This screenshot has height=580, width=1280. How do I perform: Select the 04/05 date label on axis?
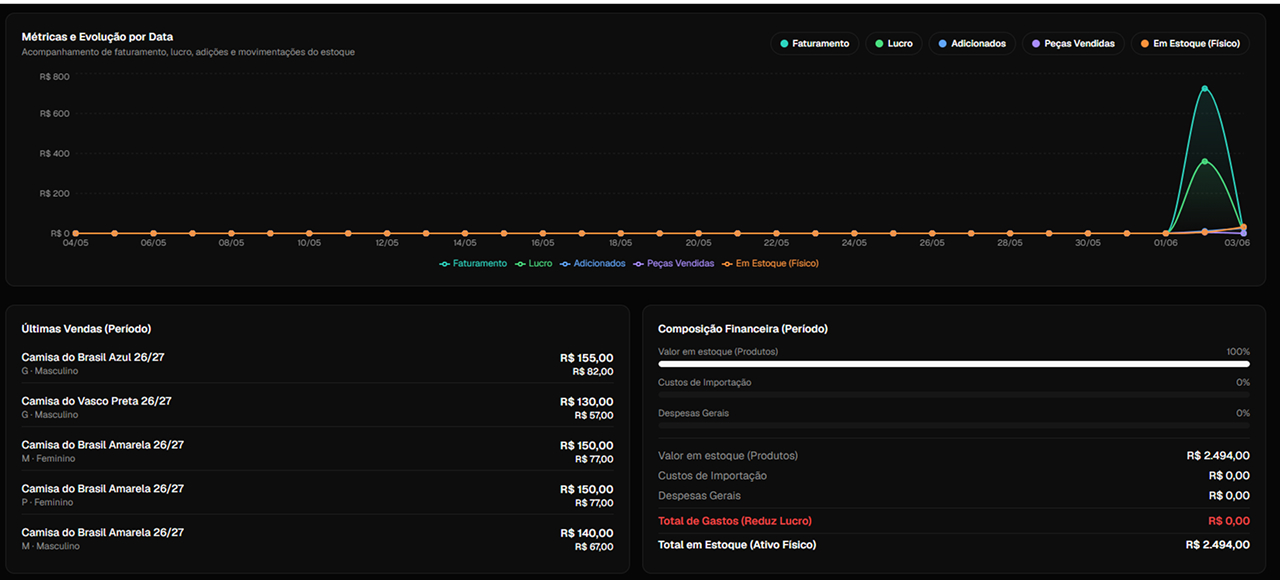point(75,243)
